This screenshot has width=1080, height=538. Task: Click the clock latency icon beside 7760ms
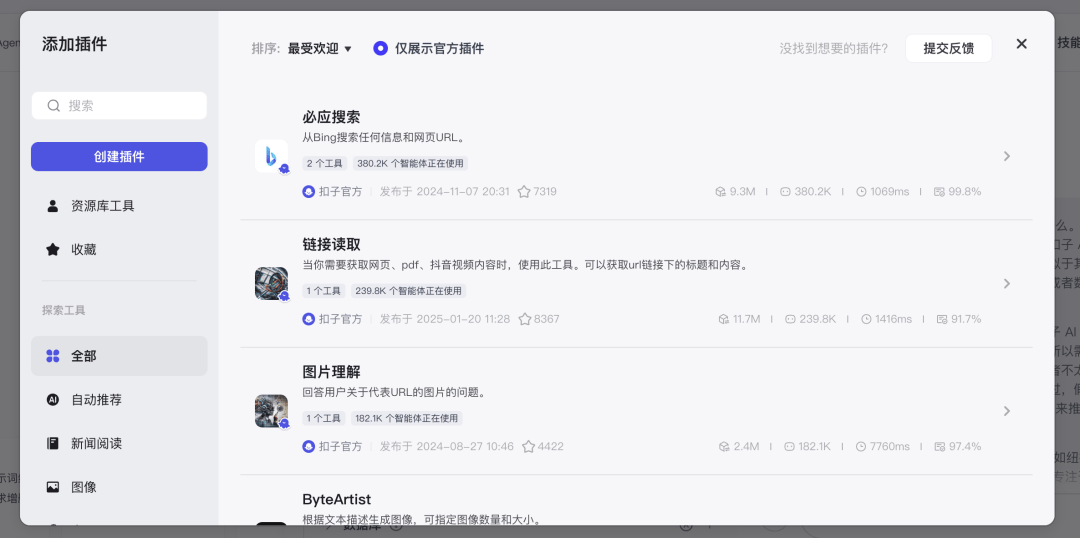point(861,446)
